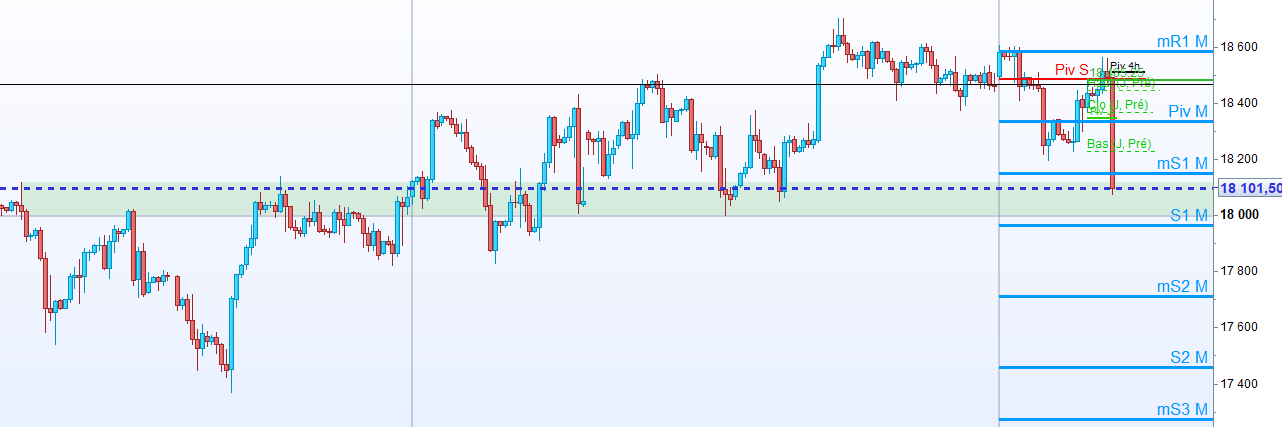The height and width of the screenshot is (427, 1282).
Task: Click the current price tag 18 101,50
Action: 1250,188
